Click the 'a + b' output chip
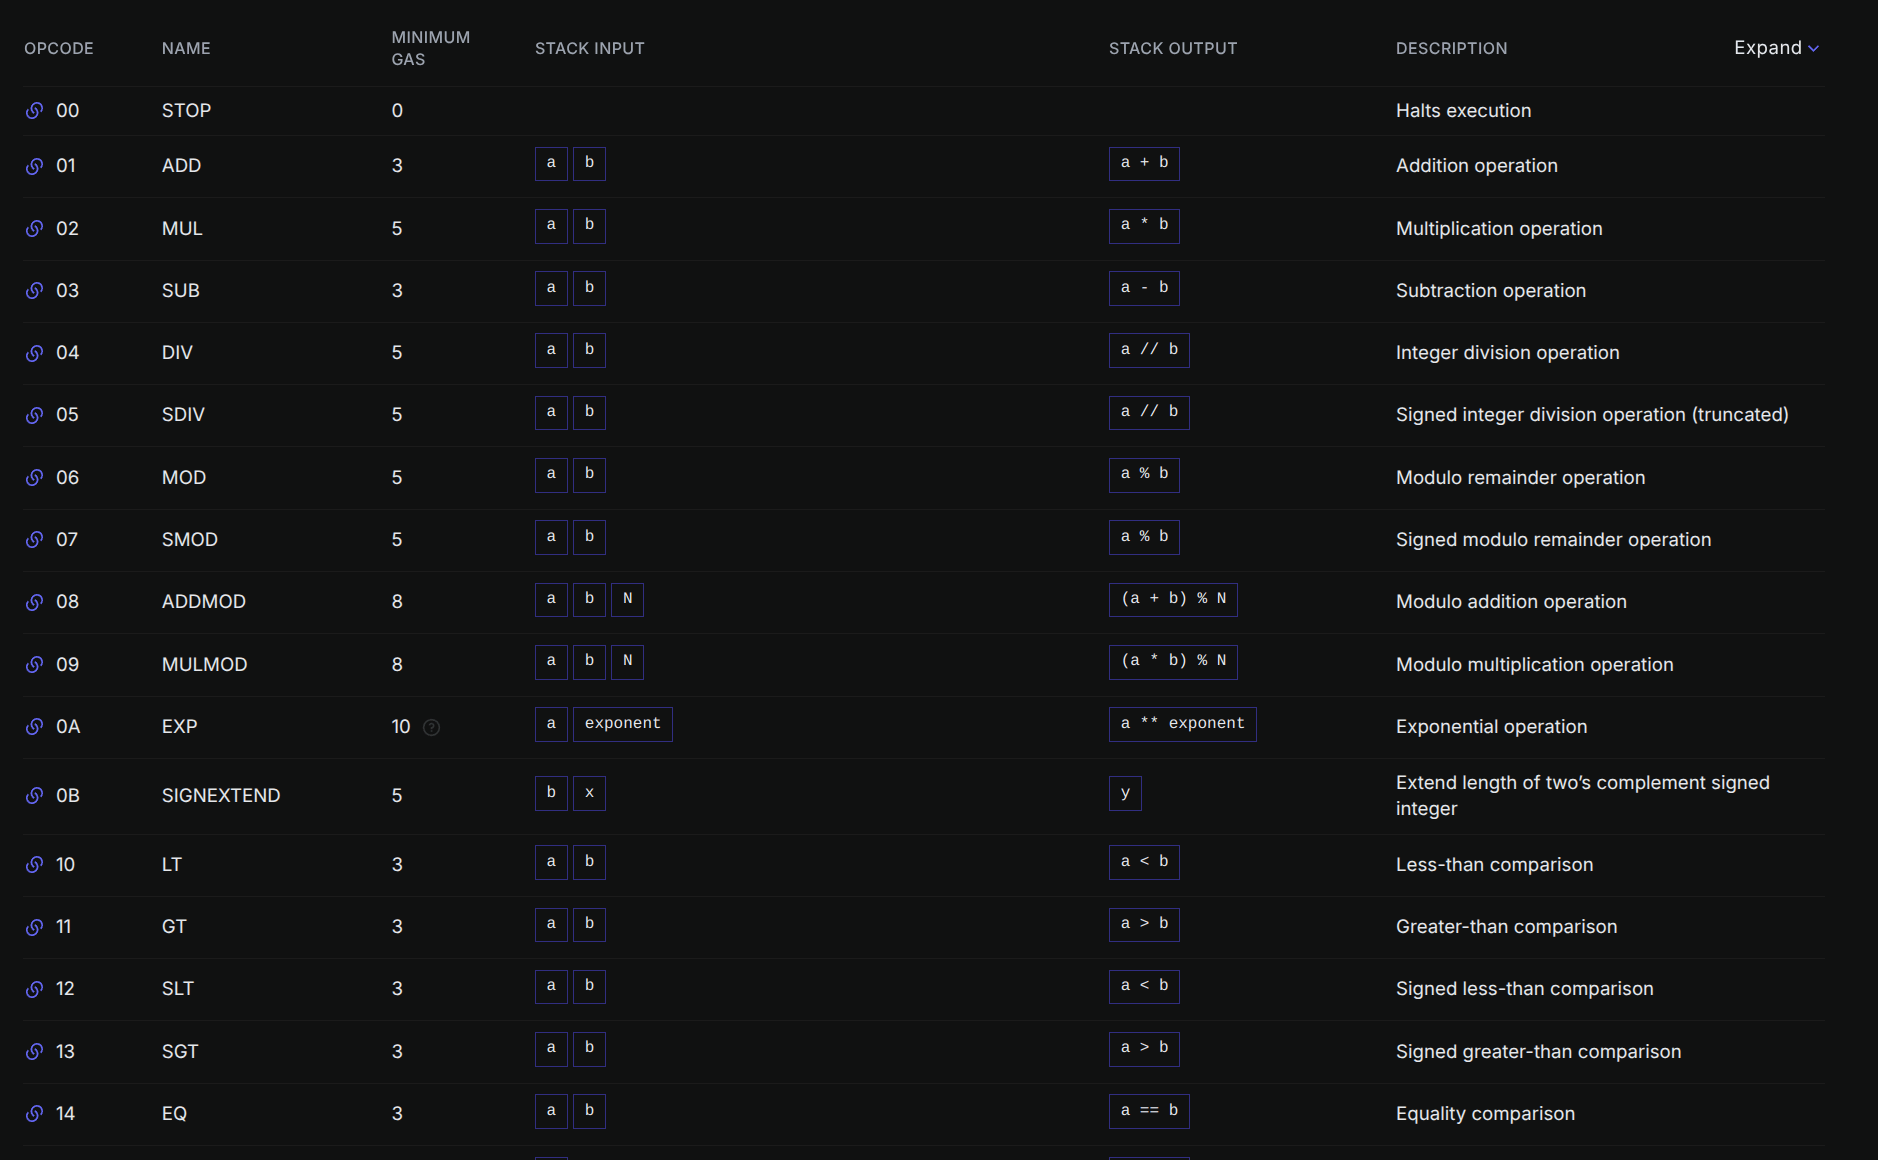Screen dimensions: 1878x1160 point(1144,163)
